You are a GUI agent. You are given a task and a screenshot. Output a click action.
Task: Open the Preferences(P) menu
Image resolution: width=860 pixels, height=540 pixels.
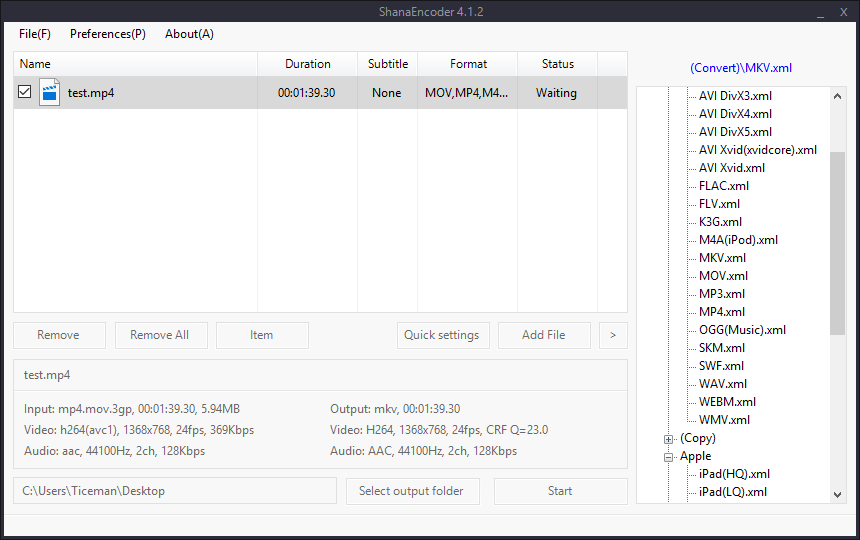(108, 34)
